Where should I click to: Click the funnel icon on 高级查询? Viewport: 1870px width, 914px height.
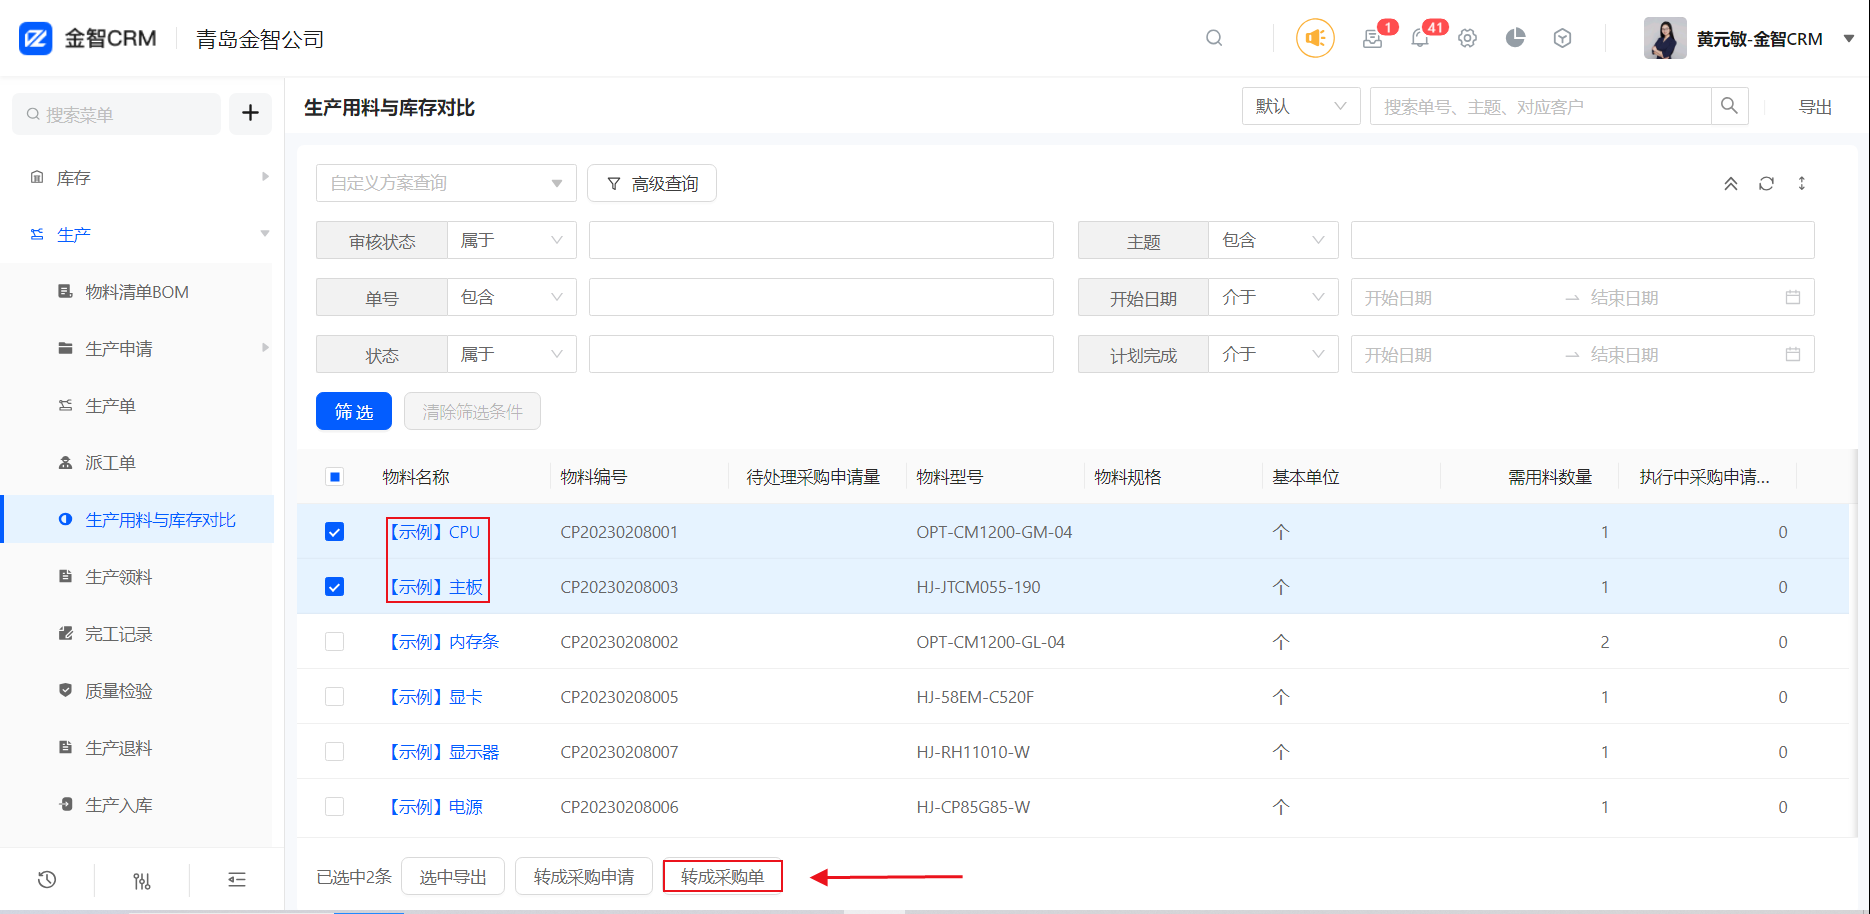(x=614, y=183)
